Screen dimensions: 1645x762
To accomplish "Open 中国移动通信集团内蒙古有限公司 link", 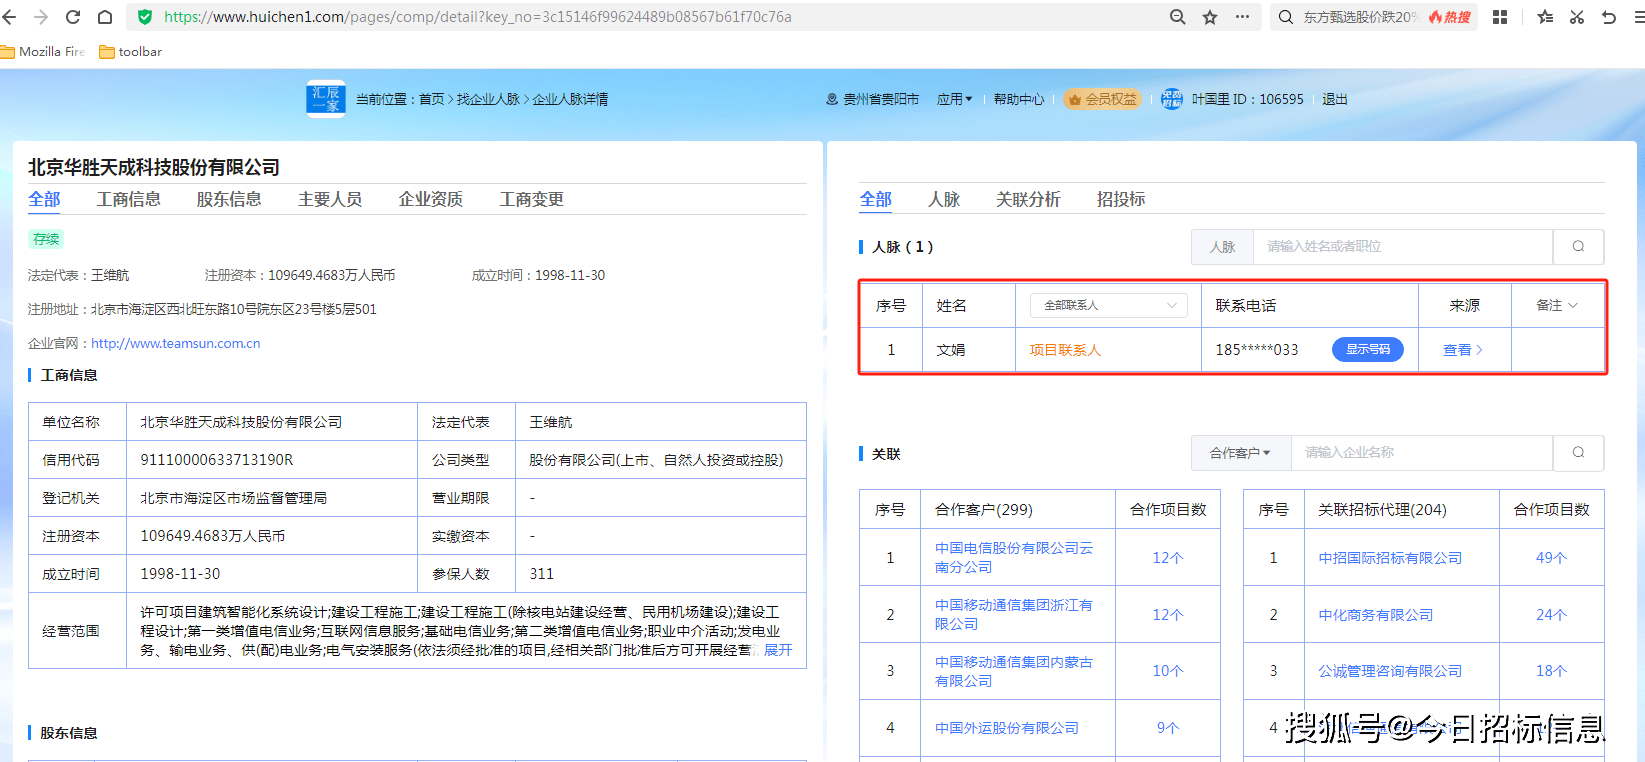I will coord(1014,671).
